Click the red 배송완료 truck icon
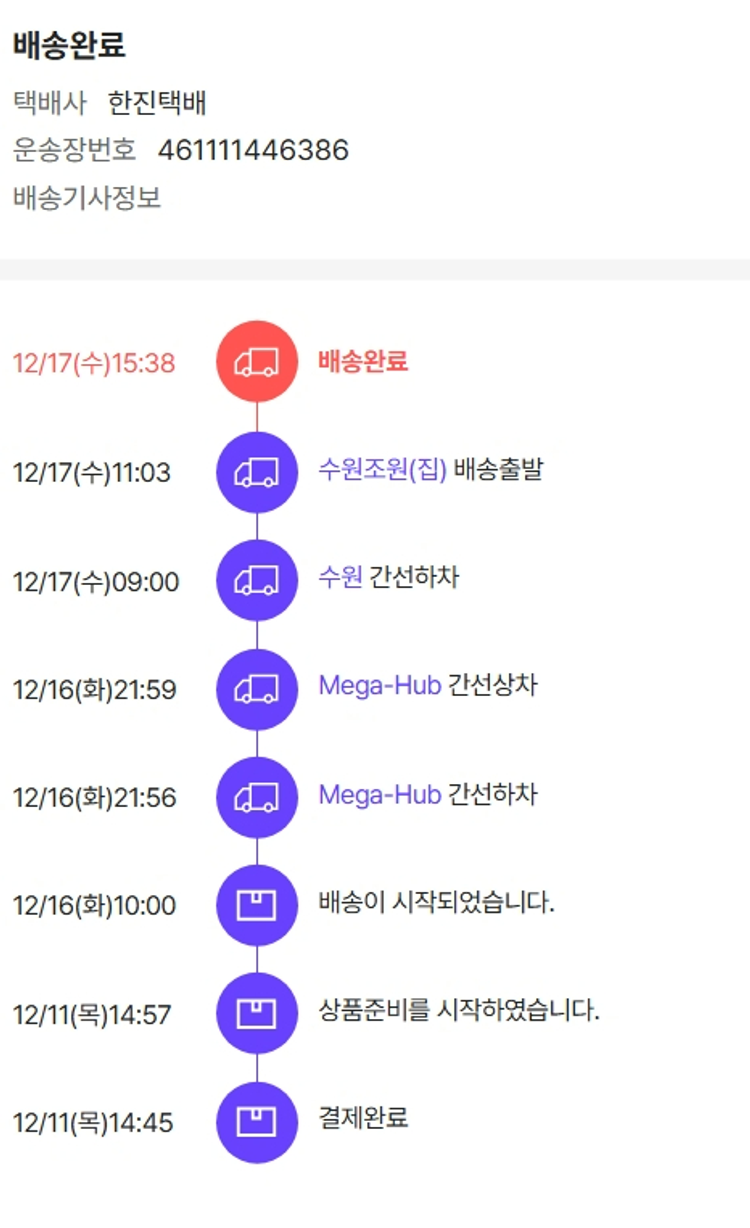750x1228 pixels. point(257,362)
